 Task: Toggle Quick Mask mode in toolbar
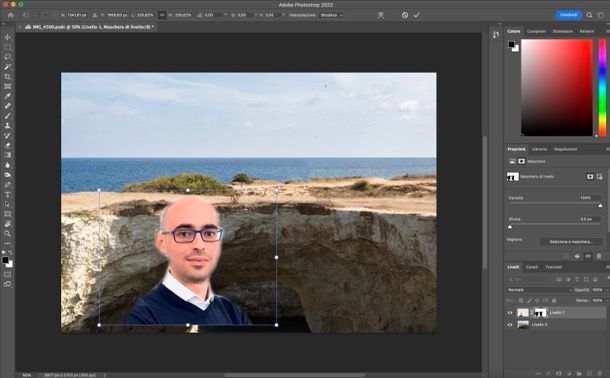coord(7,275)
